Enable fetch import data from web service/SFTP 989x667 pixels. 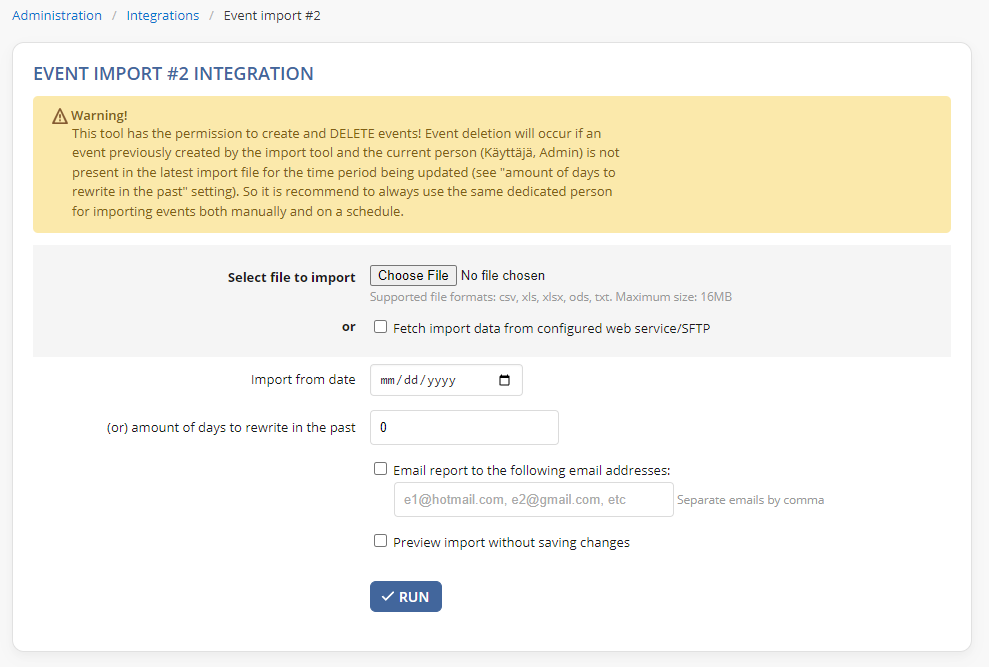pyautogui.click(x=380, y=327)
